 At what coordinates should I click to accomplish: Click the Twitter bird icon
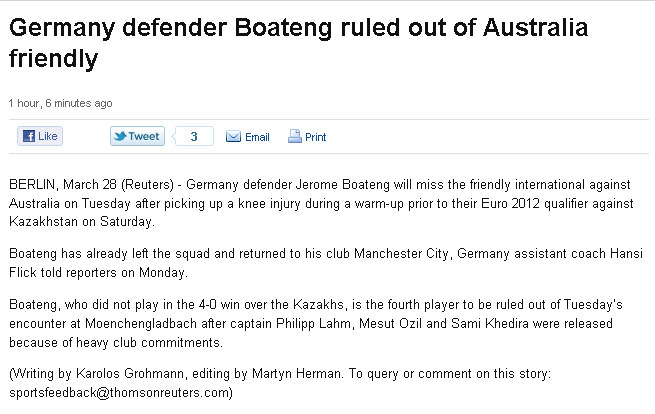[x=120, y=136]
